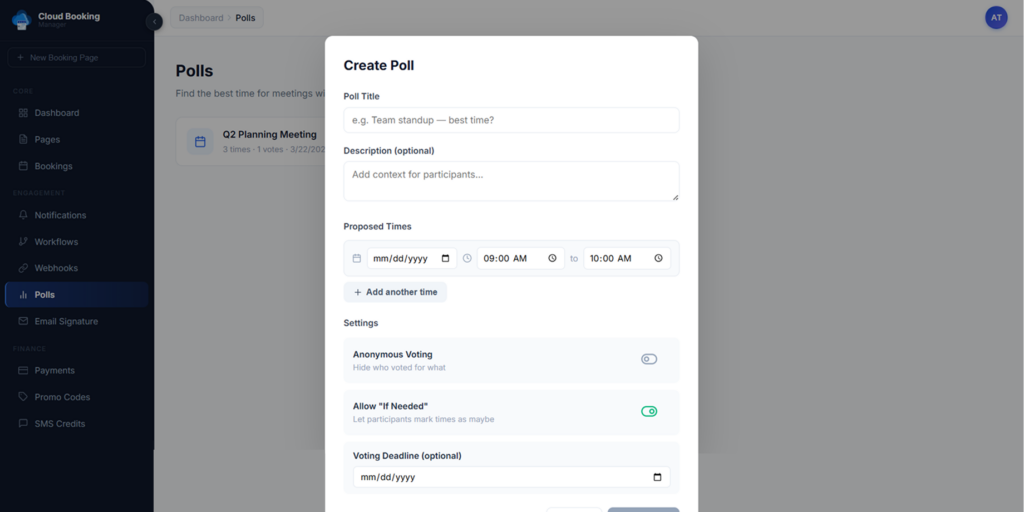Viewport: 1024px width, 512px height.
Task: Open the end time clock picker
Action: tap(658, 258)
